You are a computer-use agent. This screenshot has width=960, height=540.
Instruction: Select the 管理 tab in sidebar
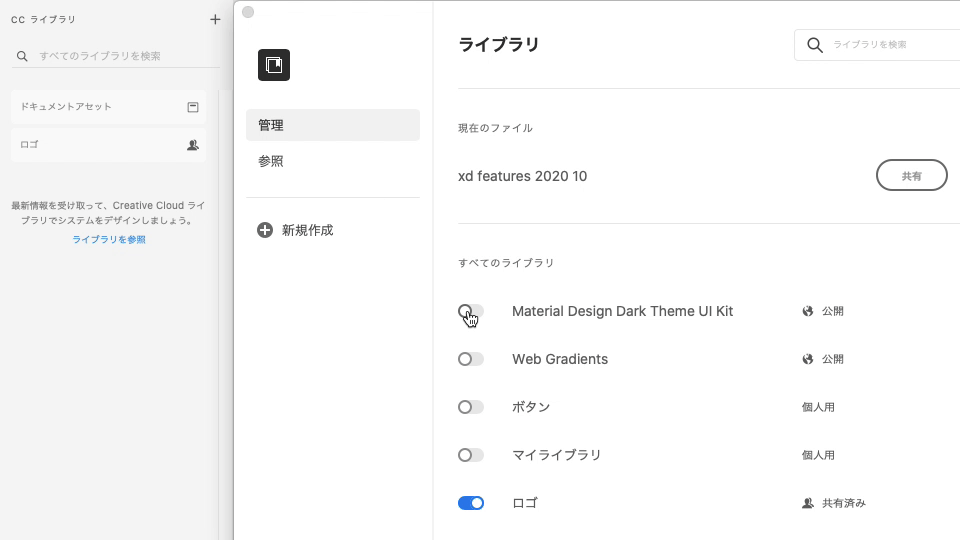(333, 125)
